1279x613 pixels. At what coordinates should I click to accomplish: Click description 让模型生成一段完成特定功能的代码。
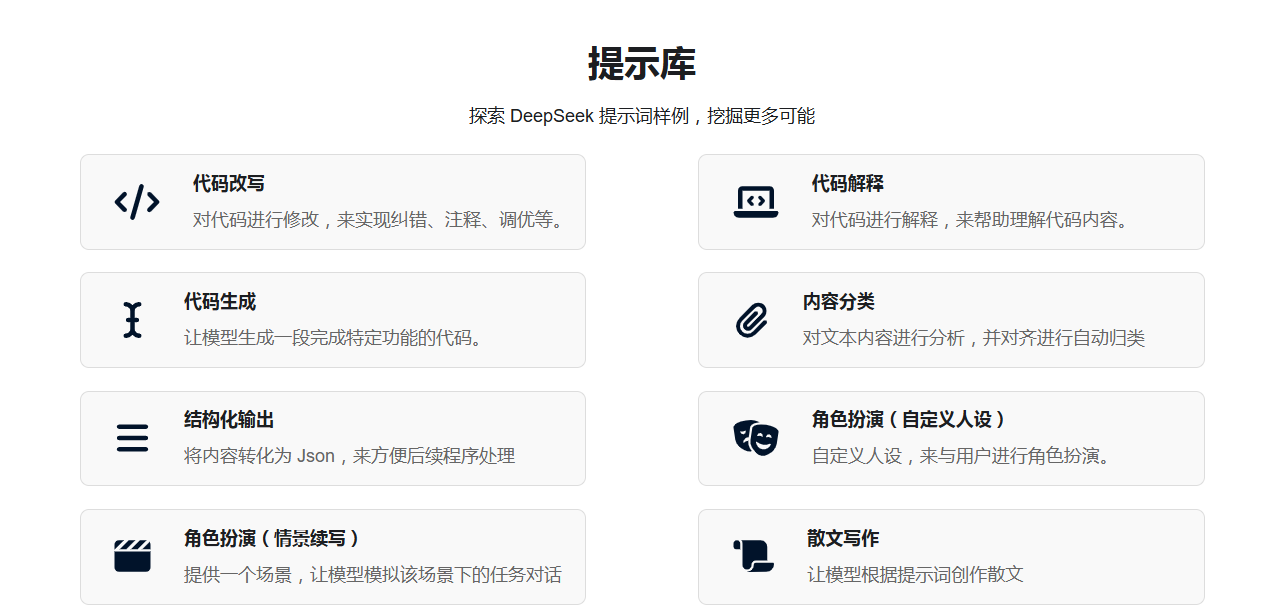[x=335, y=338]
